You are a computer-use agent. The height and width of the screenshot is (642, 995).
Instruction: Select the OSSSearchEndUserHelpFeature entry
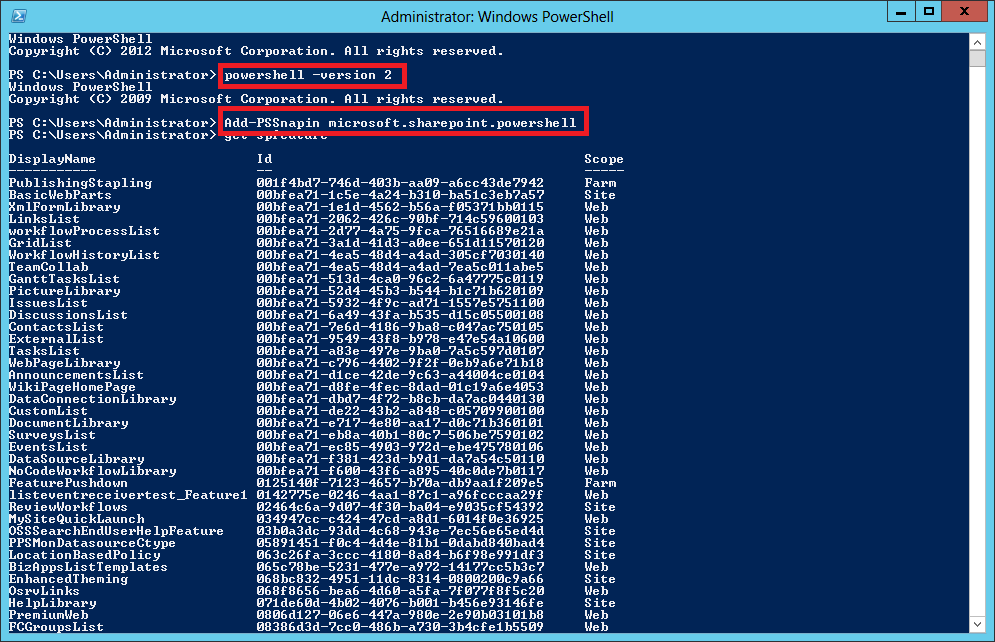116,531
